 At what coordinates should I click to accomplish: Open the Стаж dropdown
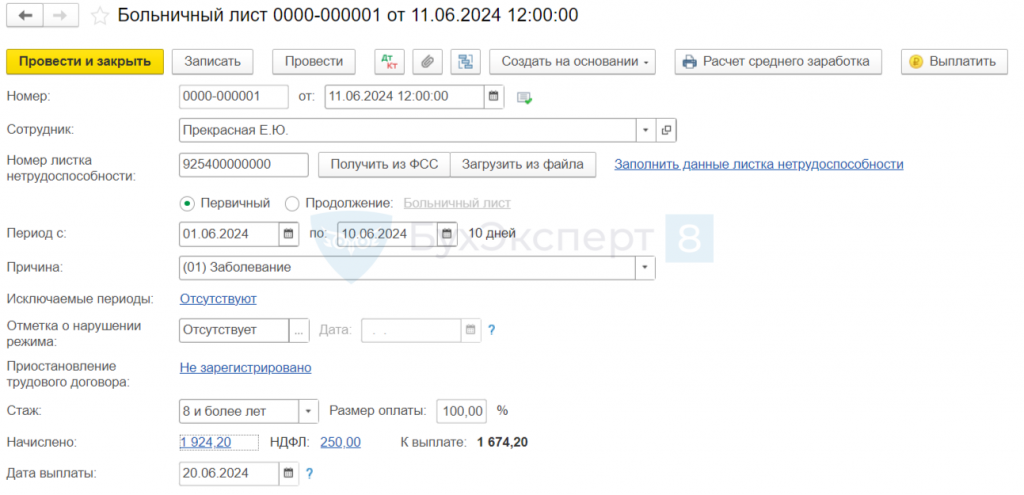click(308, 411)
